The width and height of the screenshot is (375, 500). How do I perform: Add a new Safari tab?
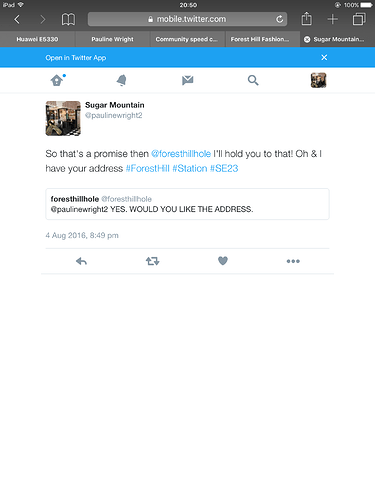coord(332,19)
